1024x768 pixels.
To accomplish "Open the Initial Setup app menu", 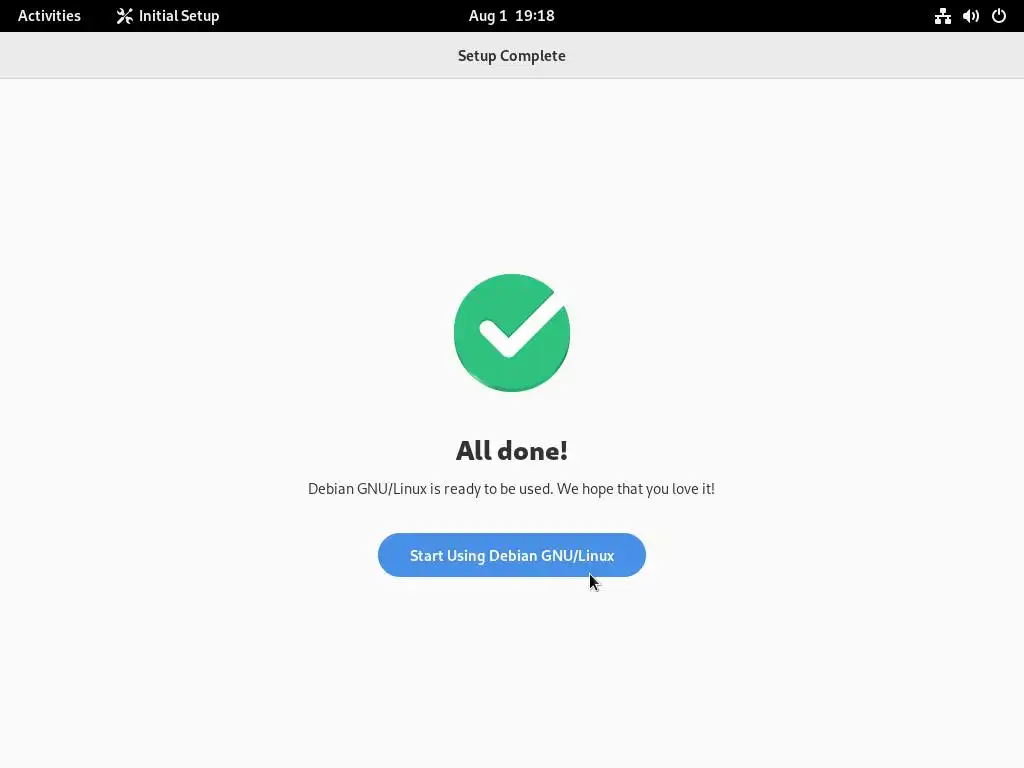I will [x=168, y=16].
